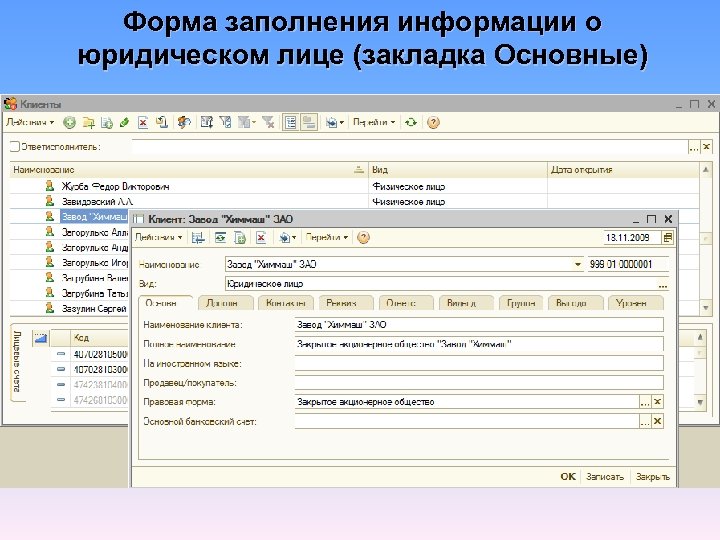Image resolution: width=720 pixels, height=540 pixels.
Task: Click Ответисполнитель input field
Action: tap(409, 147)
